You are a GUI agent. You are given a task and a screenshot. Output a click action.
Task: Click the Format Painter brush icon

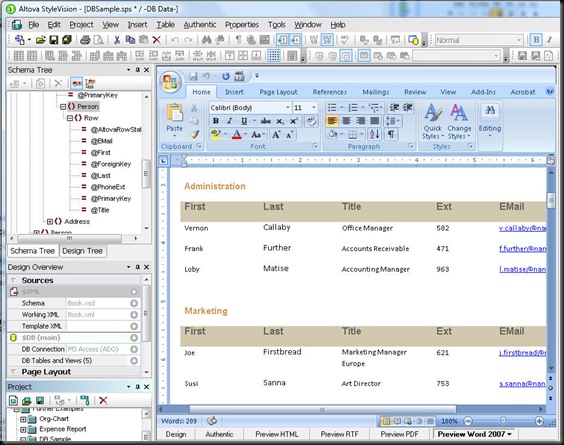click(195, 135)
